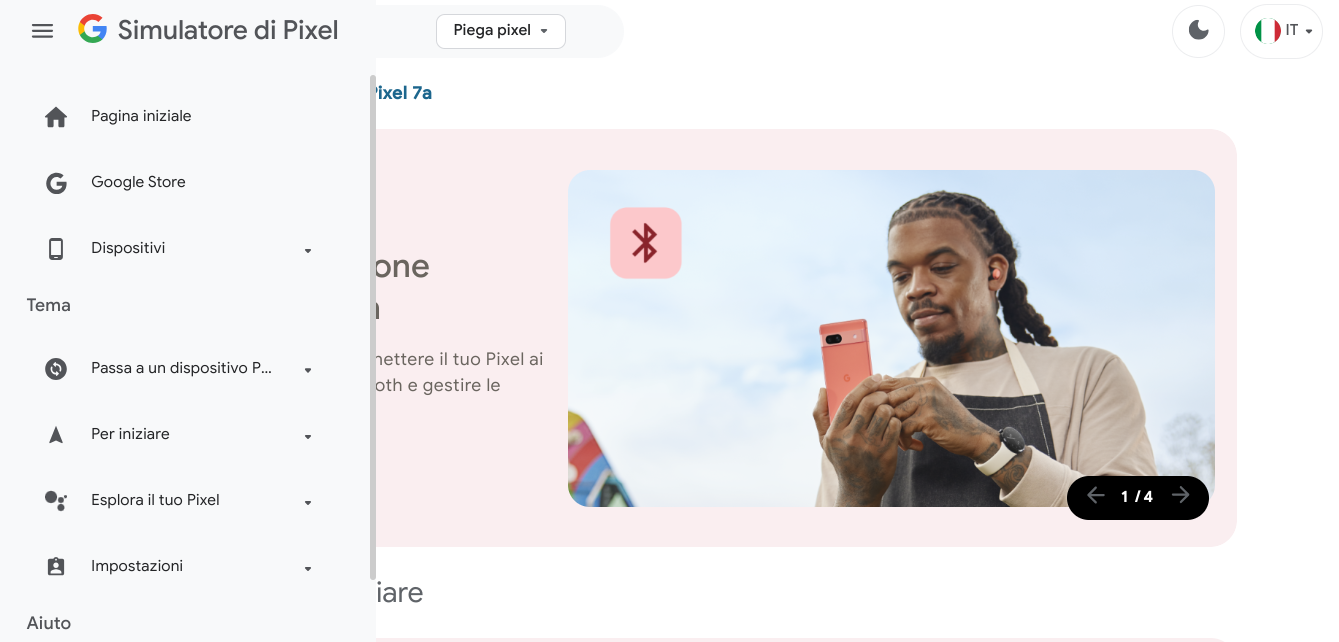The height and width of the screenshot is (642, 1339).
Task: Toggle dark mode with the moon button
Action: coord(1198,31)
